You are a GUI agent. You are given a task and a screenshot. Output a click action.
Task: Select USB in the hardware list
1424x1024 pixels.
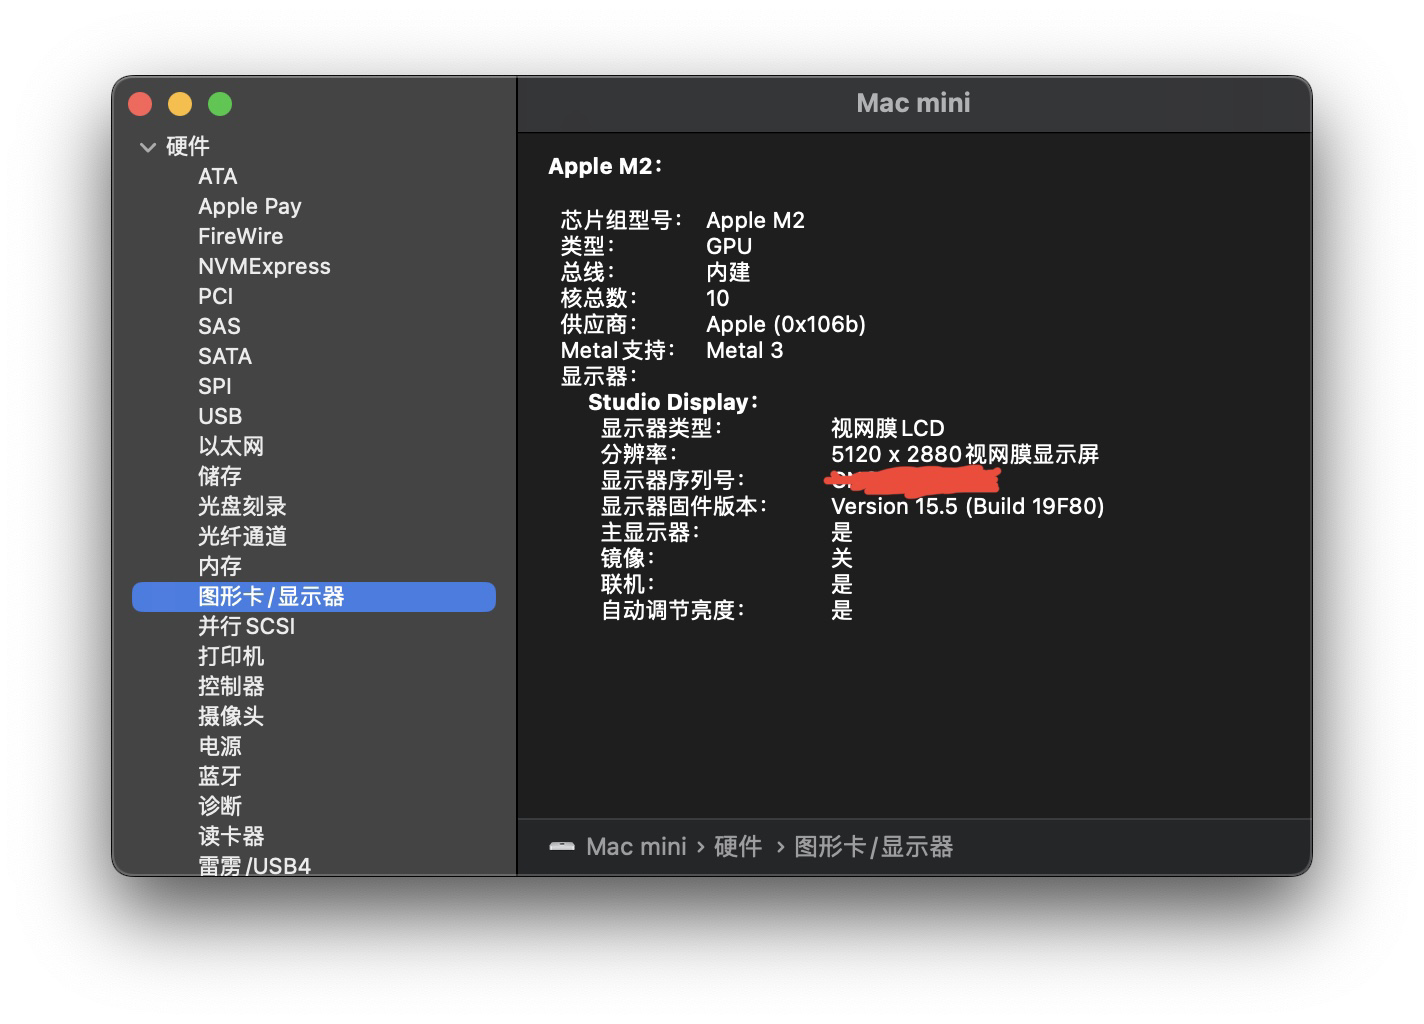(x=220, y=416)
